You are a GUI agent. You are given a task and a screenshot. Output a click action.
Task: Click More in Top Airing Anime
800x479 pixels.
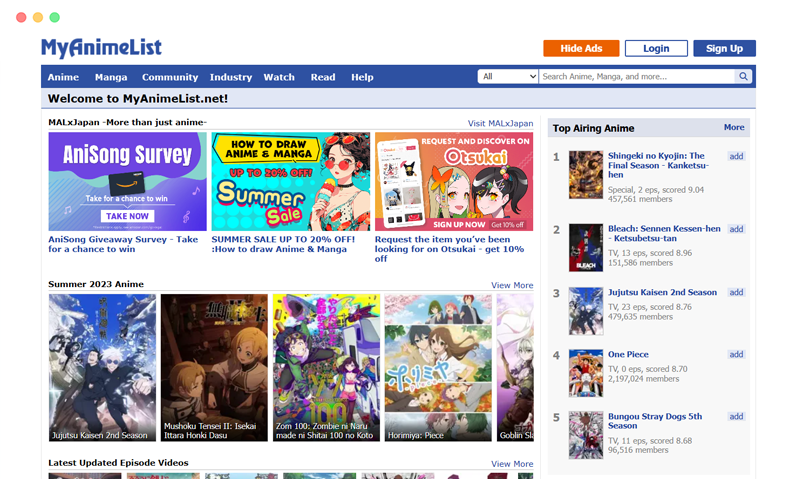(x=734, y=128)
